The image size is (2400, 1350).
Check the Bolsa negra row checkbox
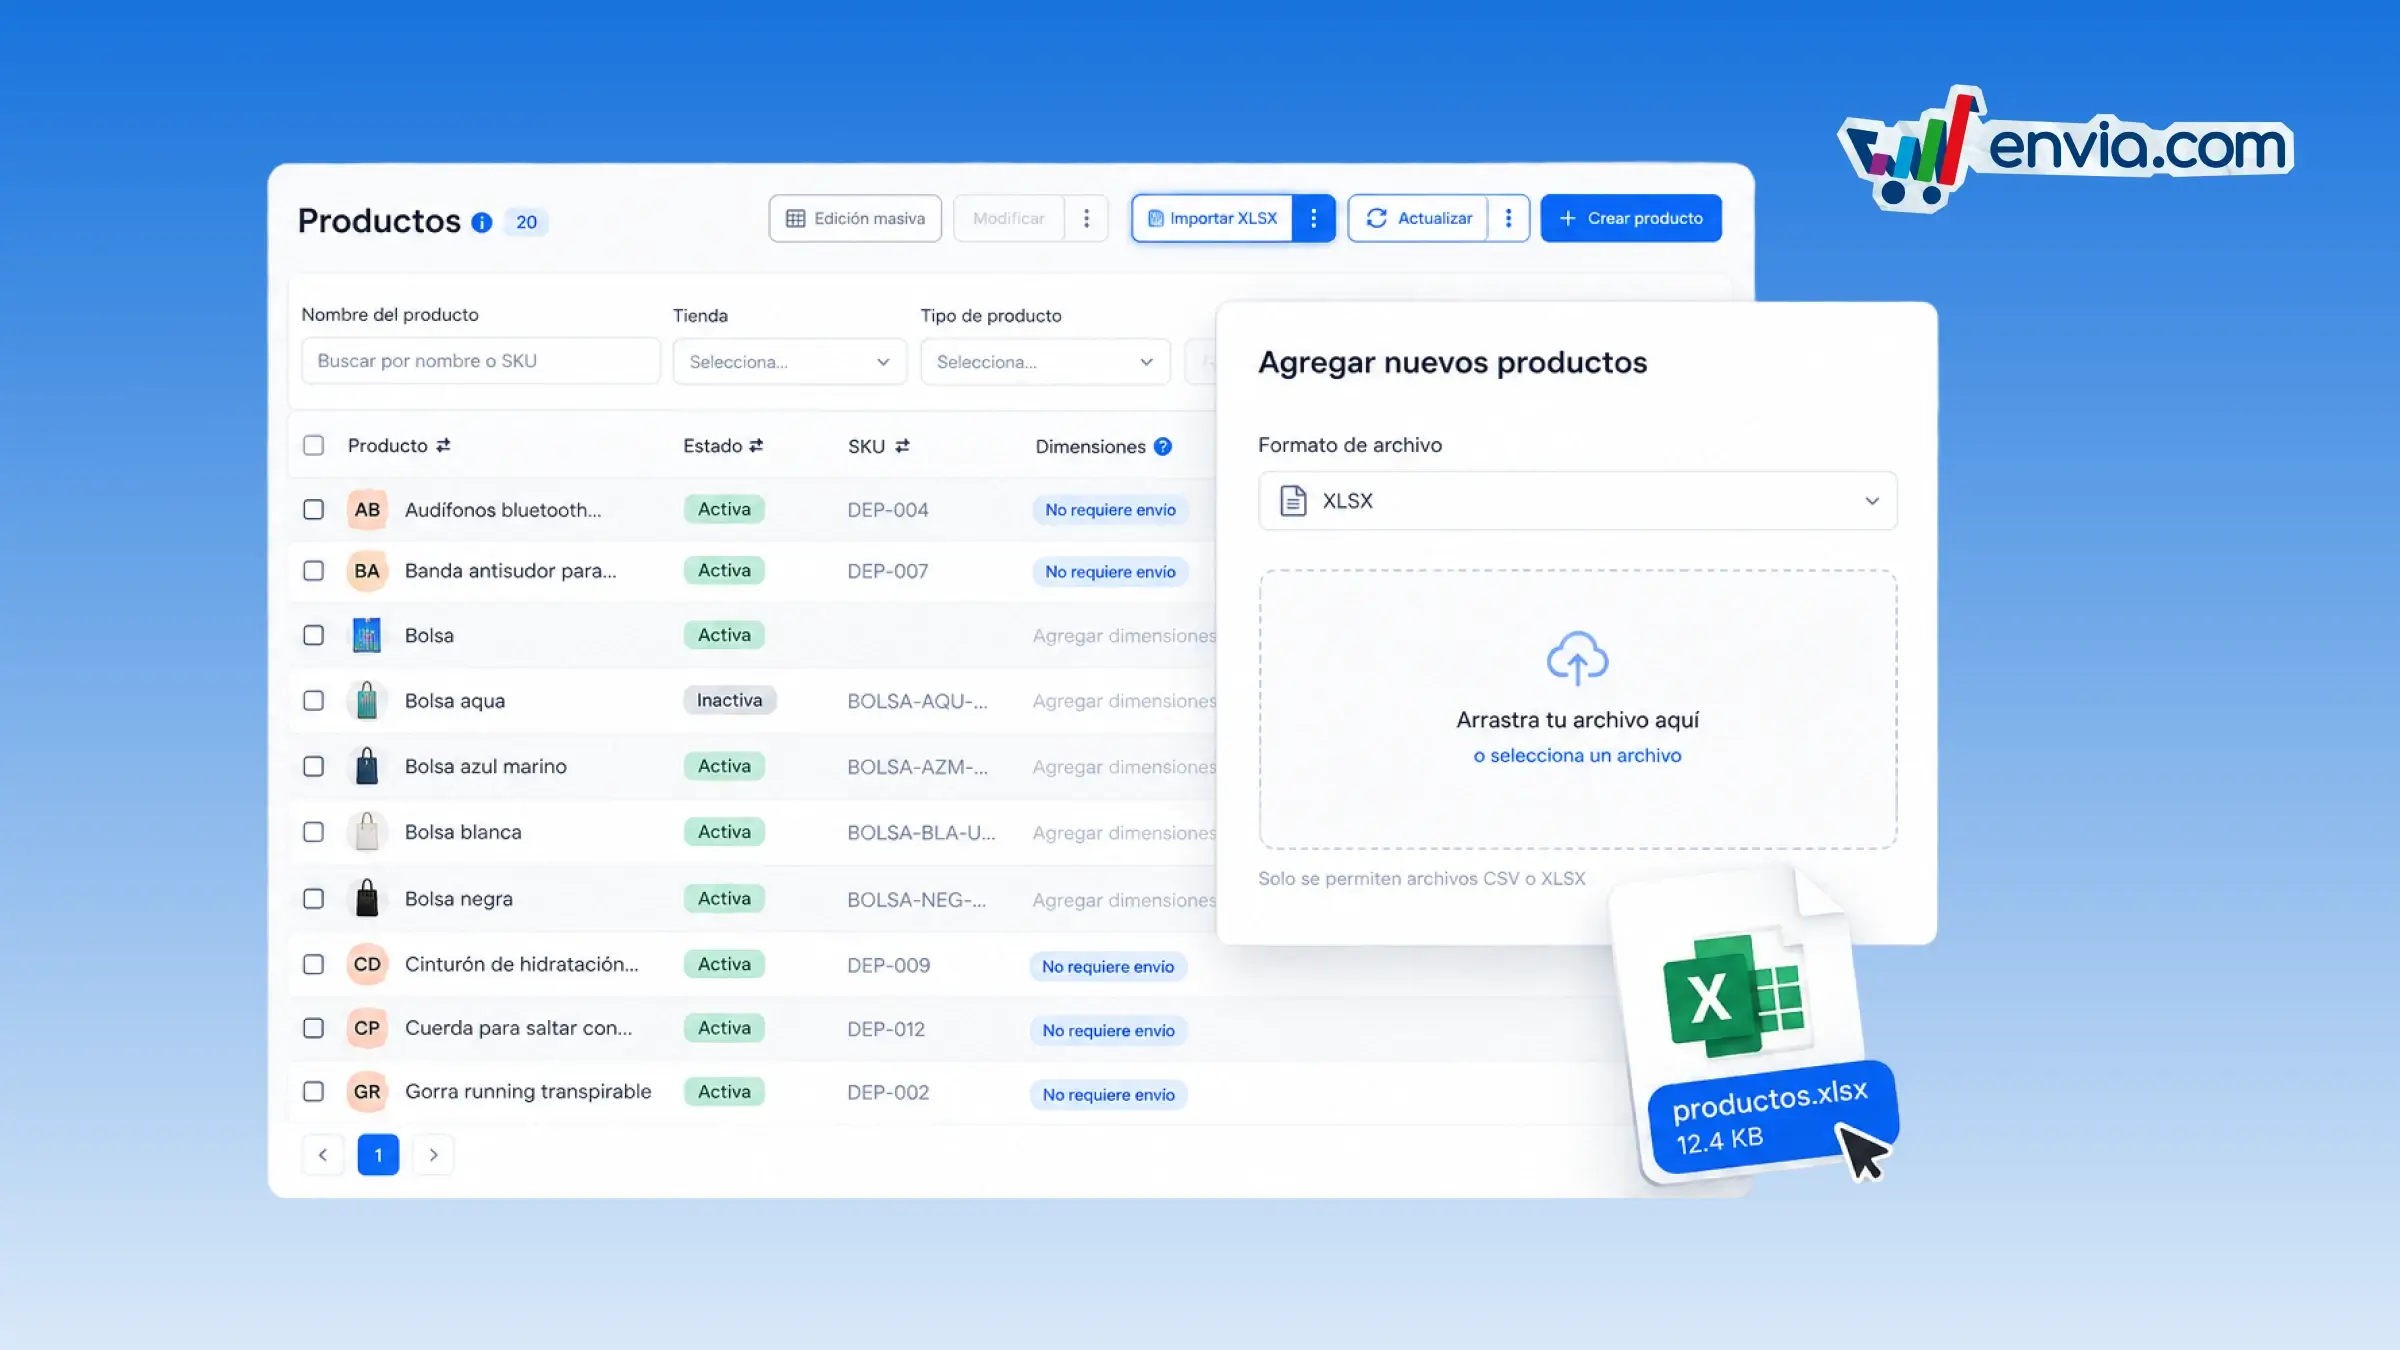pos(314,899)
